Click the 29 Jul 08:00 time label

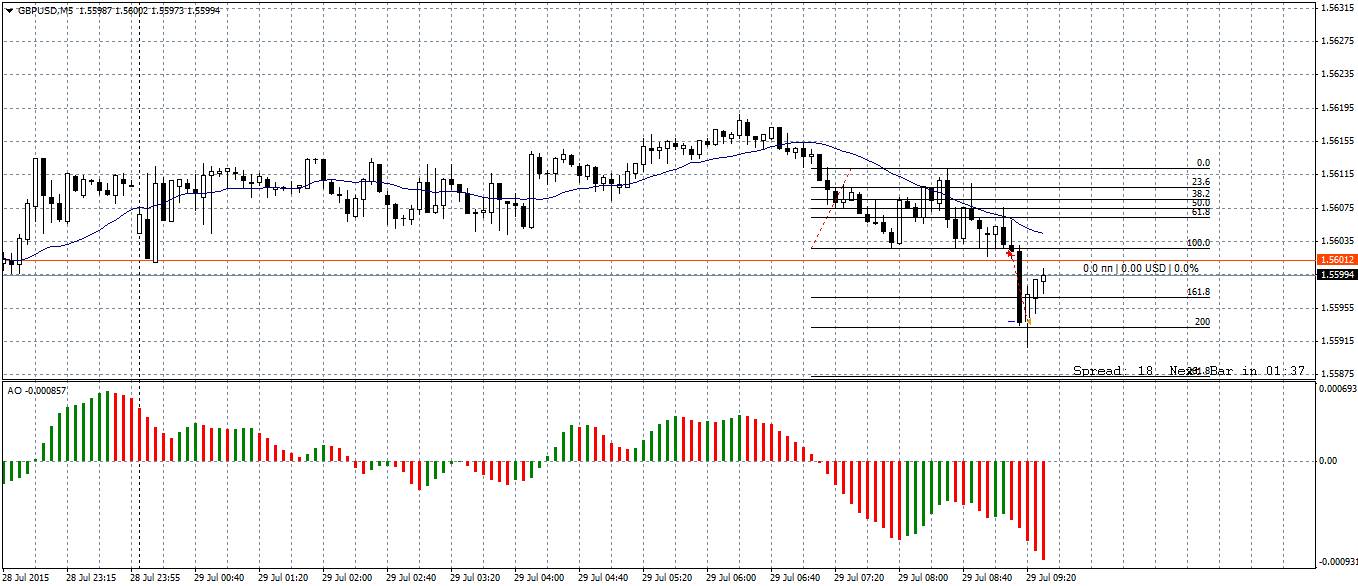pyautogui.click(x=923, y=578)
